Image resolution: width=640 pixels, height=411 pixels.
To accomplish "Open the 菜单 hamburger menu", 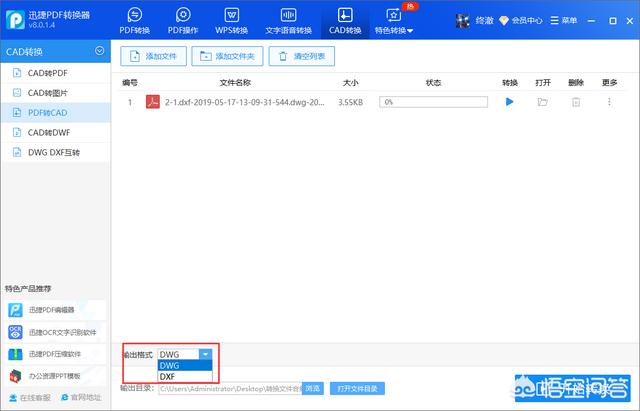I will point(563,20).
